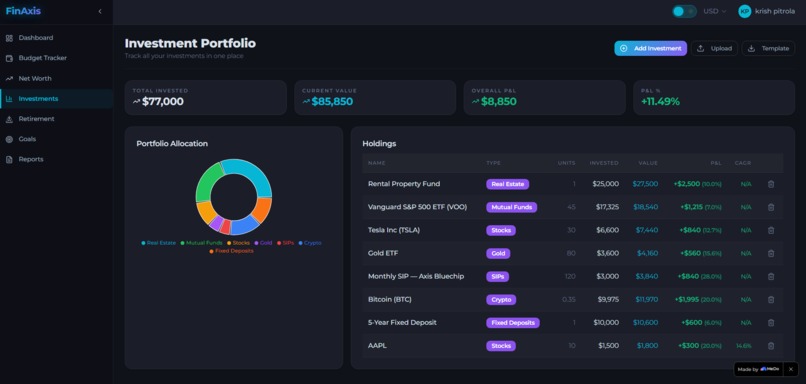Click the NAME column header
This screenshot has height=384, width=806.
[376, 163]
